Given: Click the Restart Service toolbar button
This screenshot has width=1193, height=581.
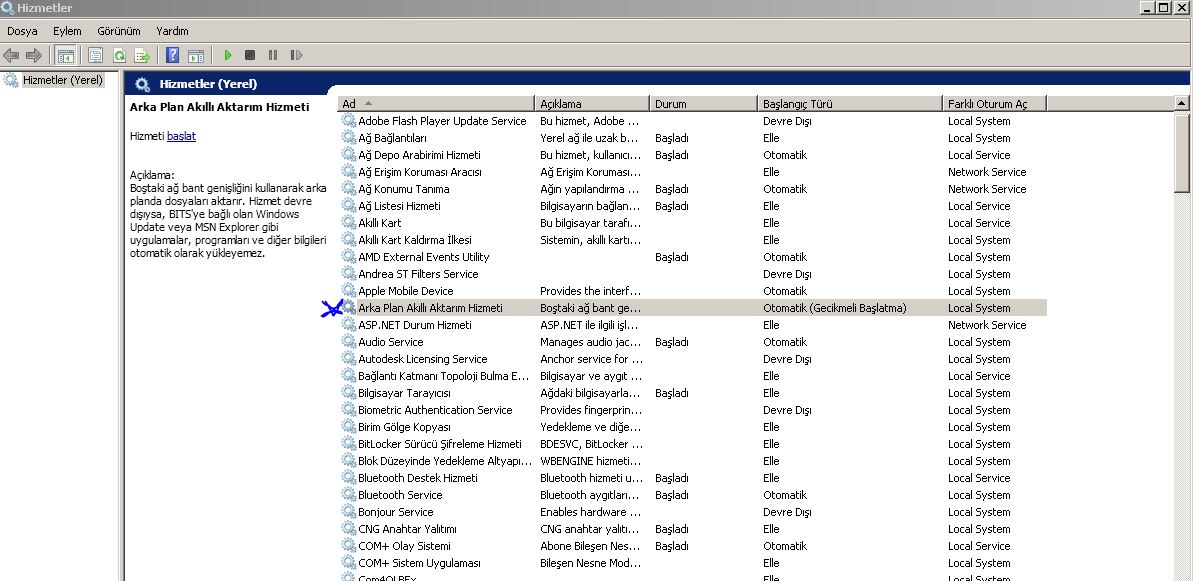Looking at the screenshot, I should (296, 55).
